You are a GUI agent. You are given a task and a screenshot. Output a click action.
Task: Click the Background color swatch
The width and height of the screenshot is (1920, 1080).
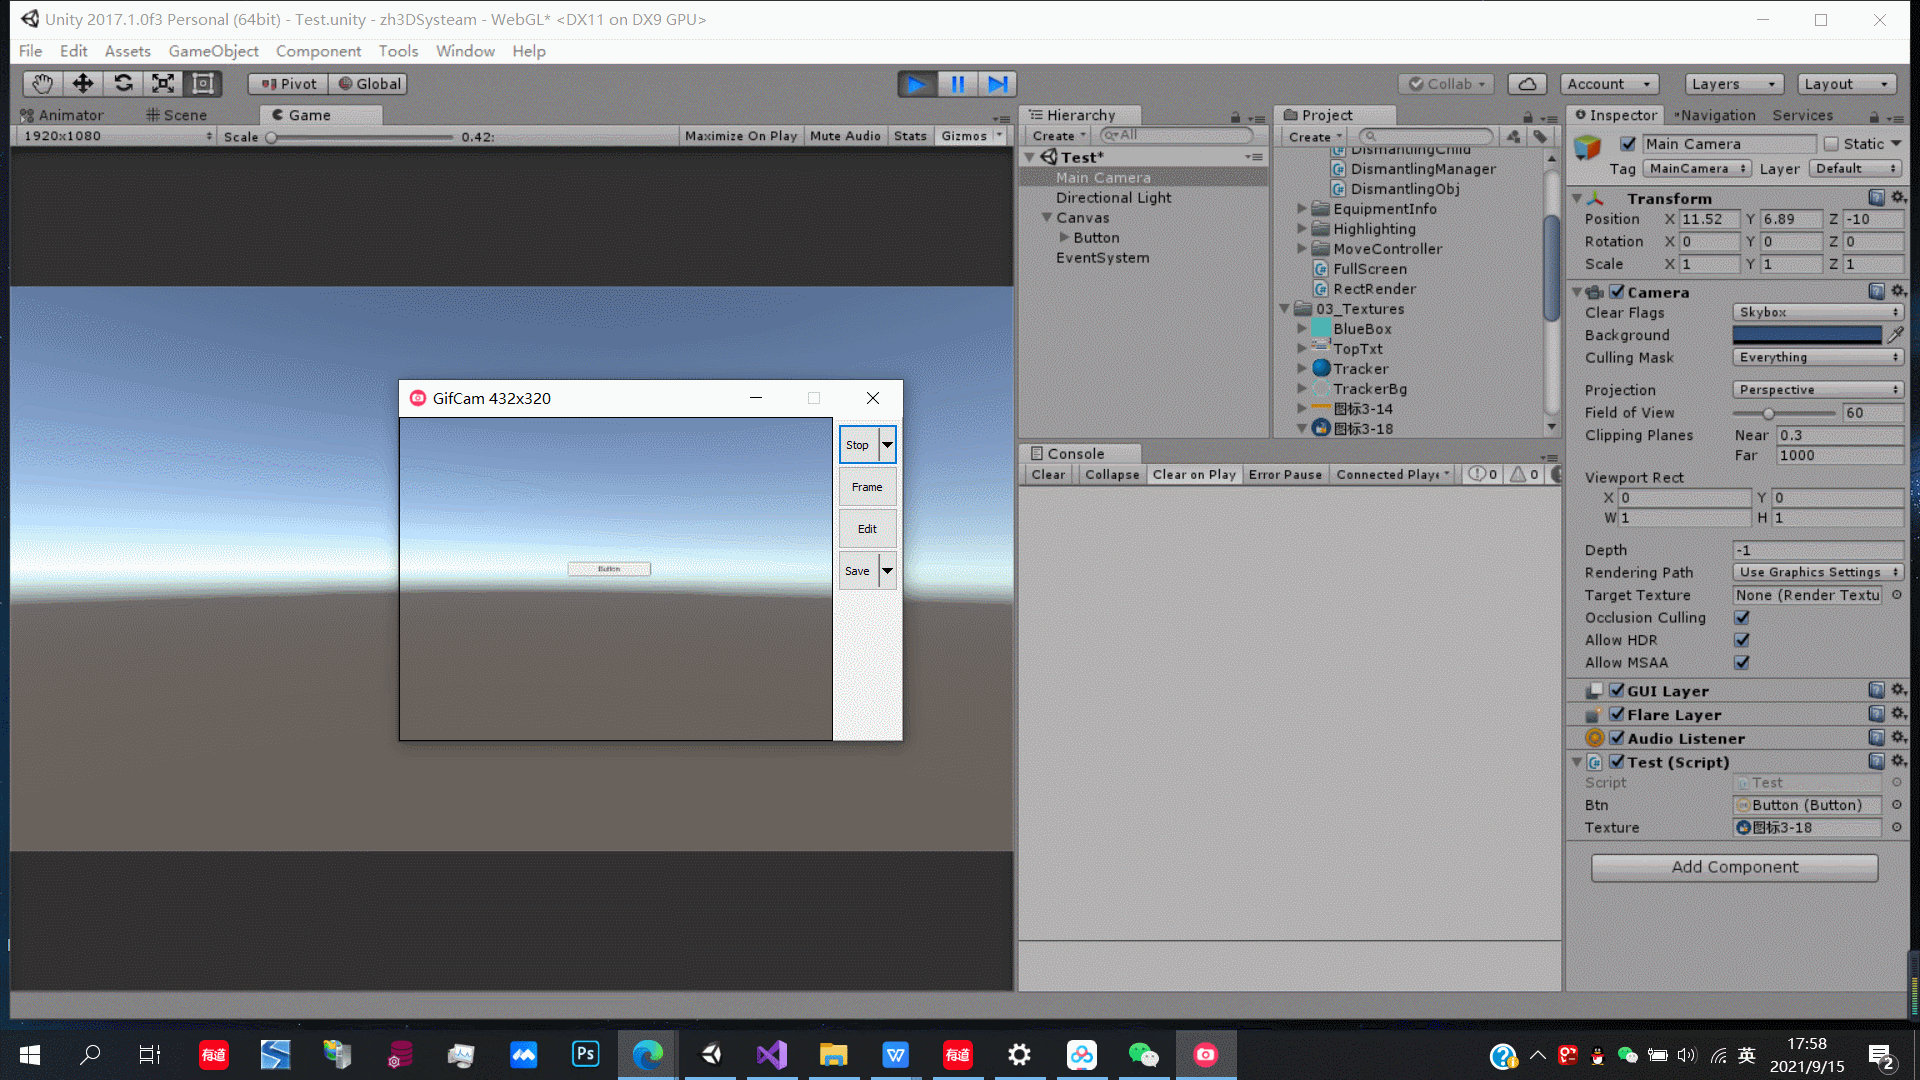tap(1807, 335)
